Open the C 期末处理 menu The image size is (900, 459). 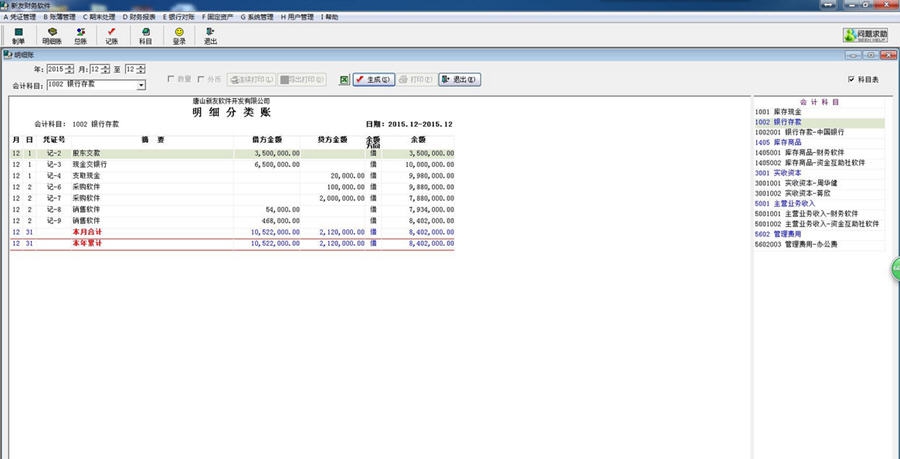[x=99, y=17]
